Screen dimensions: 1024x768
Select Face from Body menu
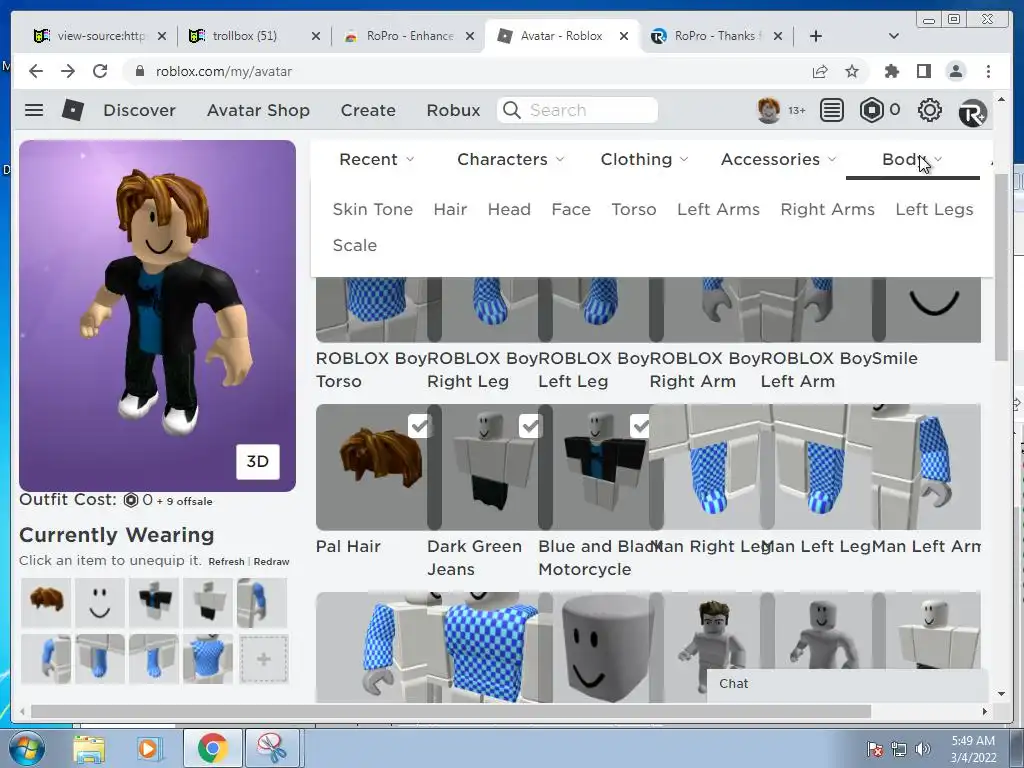coord(571,210)
